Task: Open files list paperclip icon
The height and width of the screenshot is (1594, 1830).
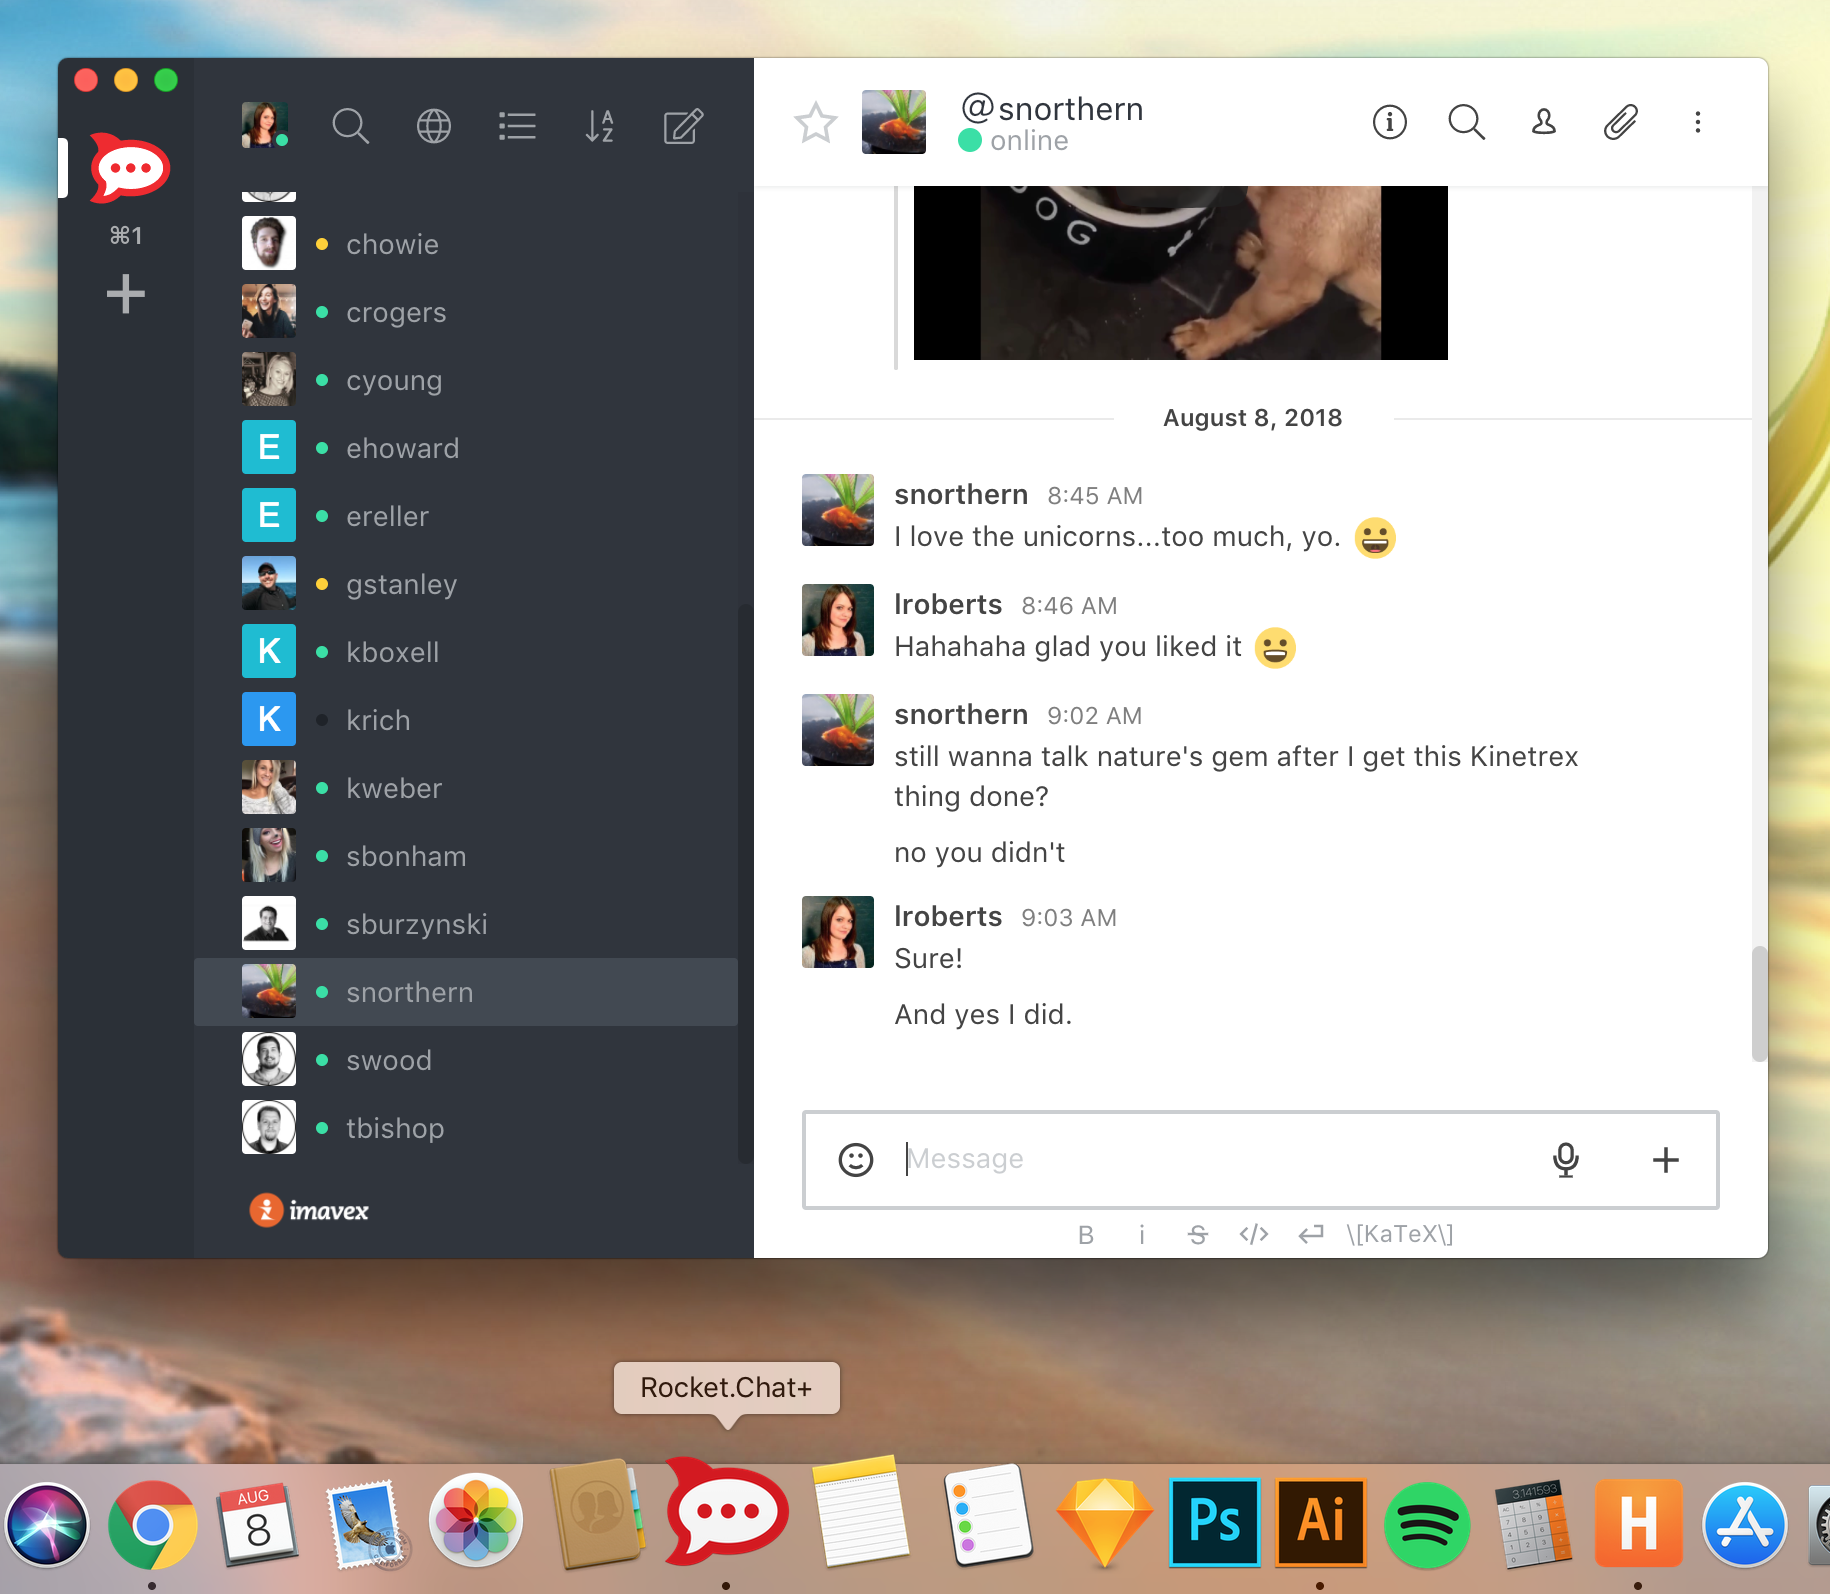Action: (x=1621, y=122)
